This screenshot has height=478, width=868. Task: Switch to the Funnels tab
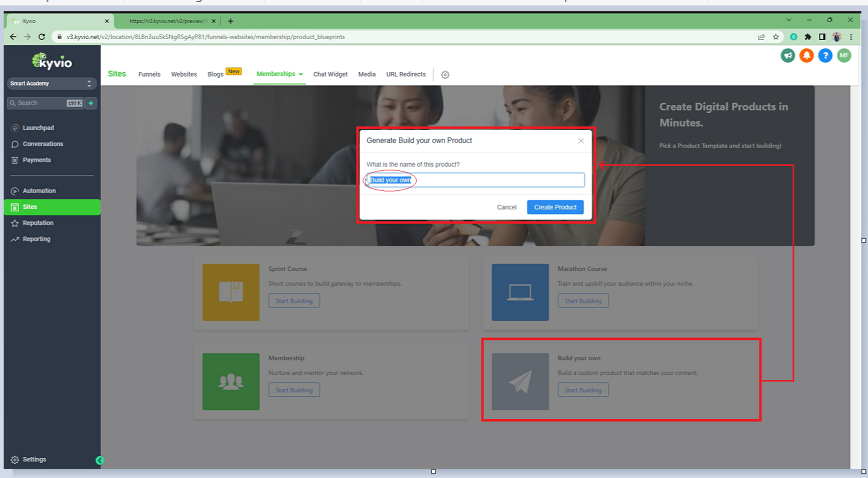(149, 74)
